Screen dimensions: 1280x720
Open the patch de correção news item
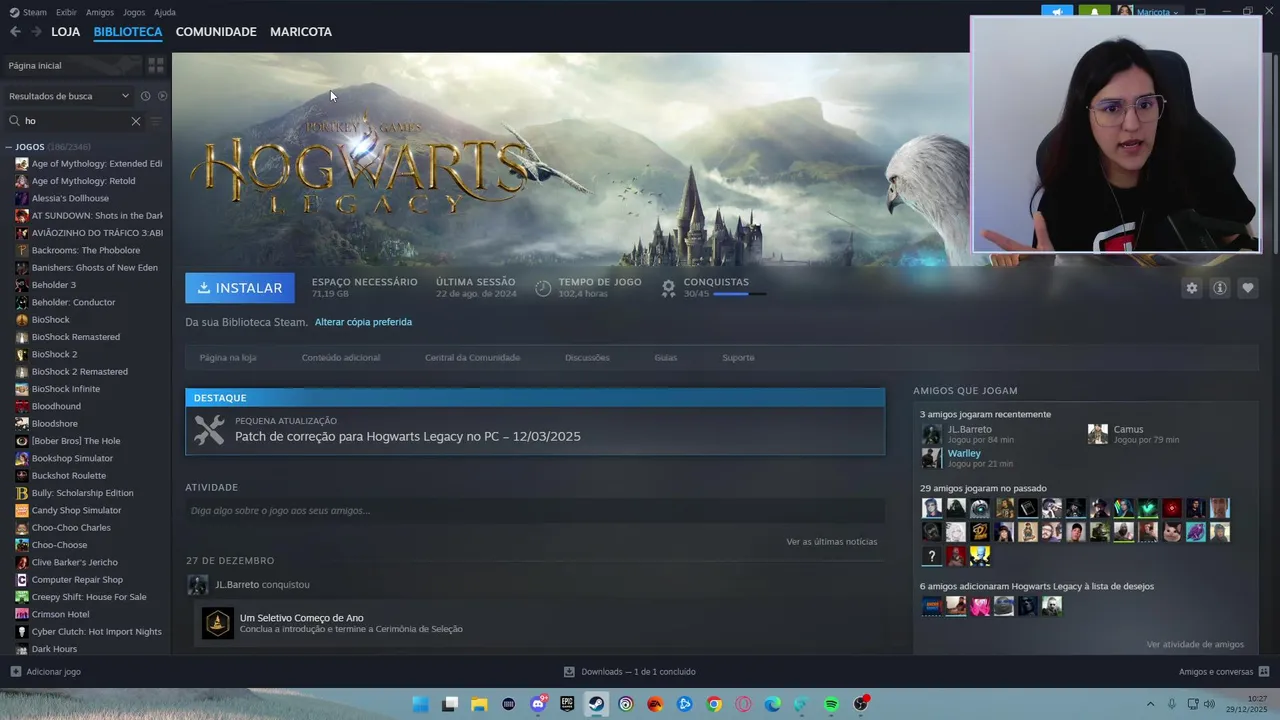pyautogui.click(x=535, y=430)
